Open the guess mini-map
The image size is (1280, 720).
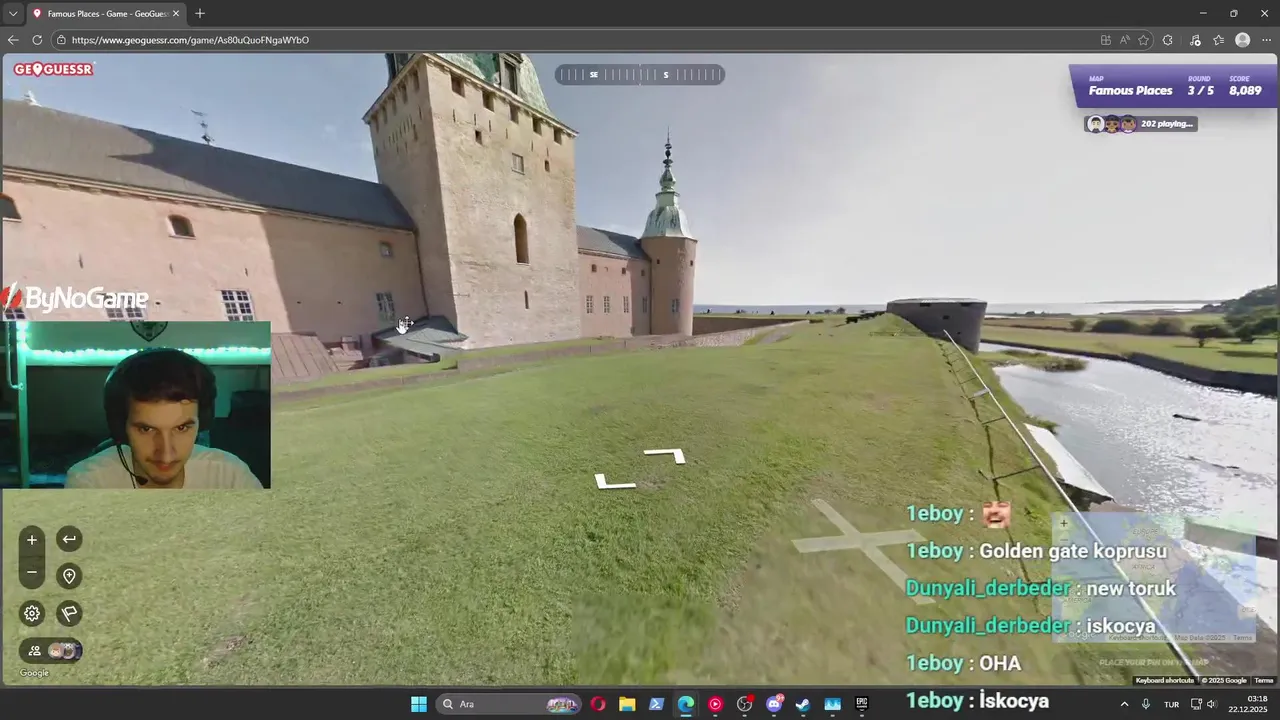click(x=1153, y=577)
